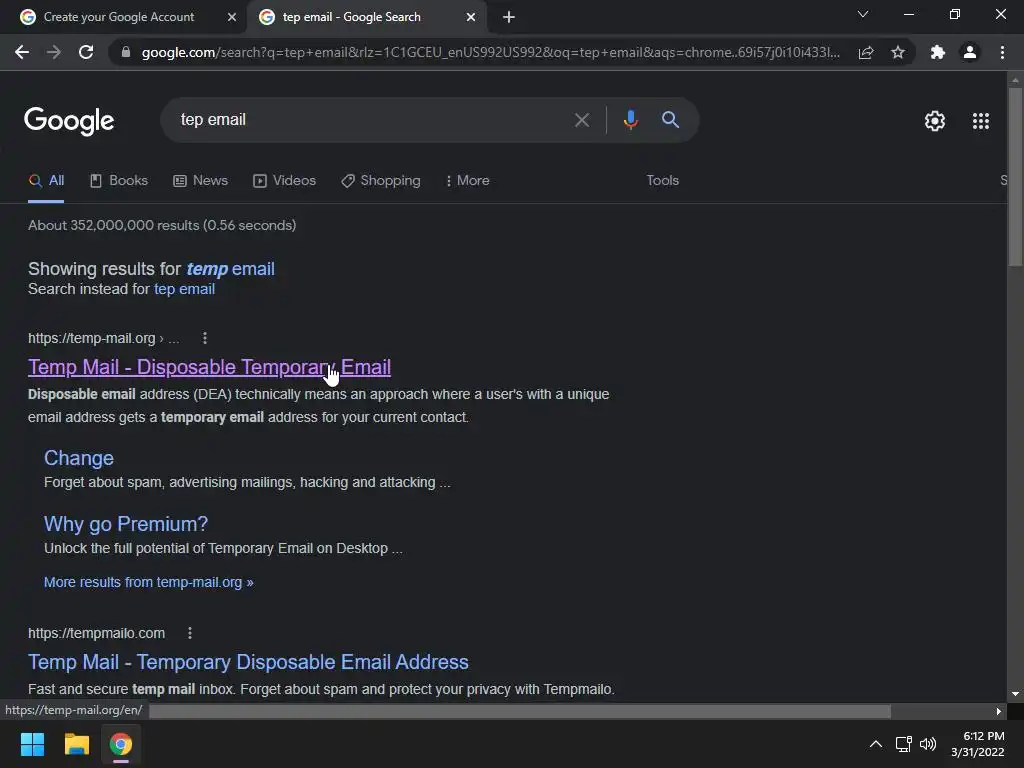1024x768 pixels.
Task: Reload the current page
Action: [86, 52]
